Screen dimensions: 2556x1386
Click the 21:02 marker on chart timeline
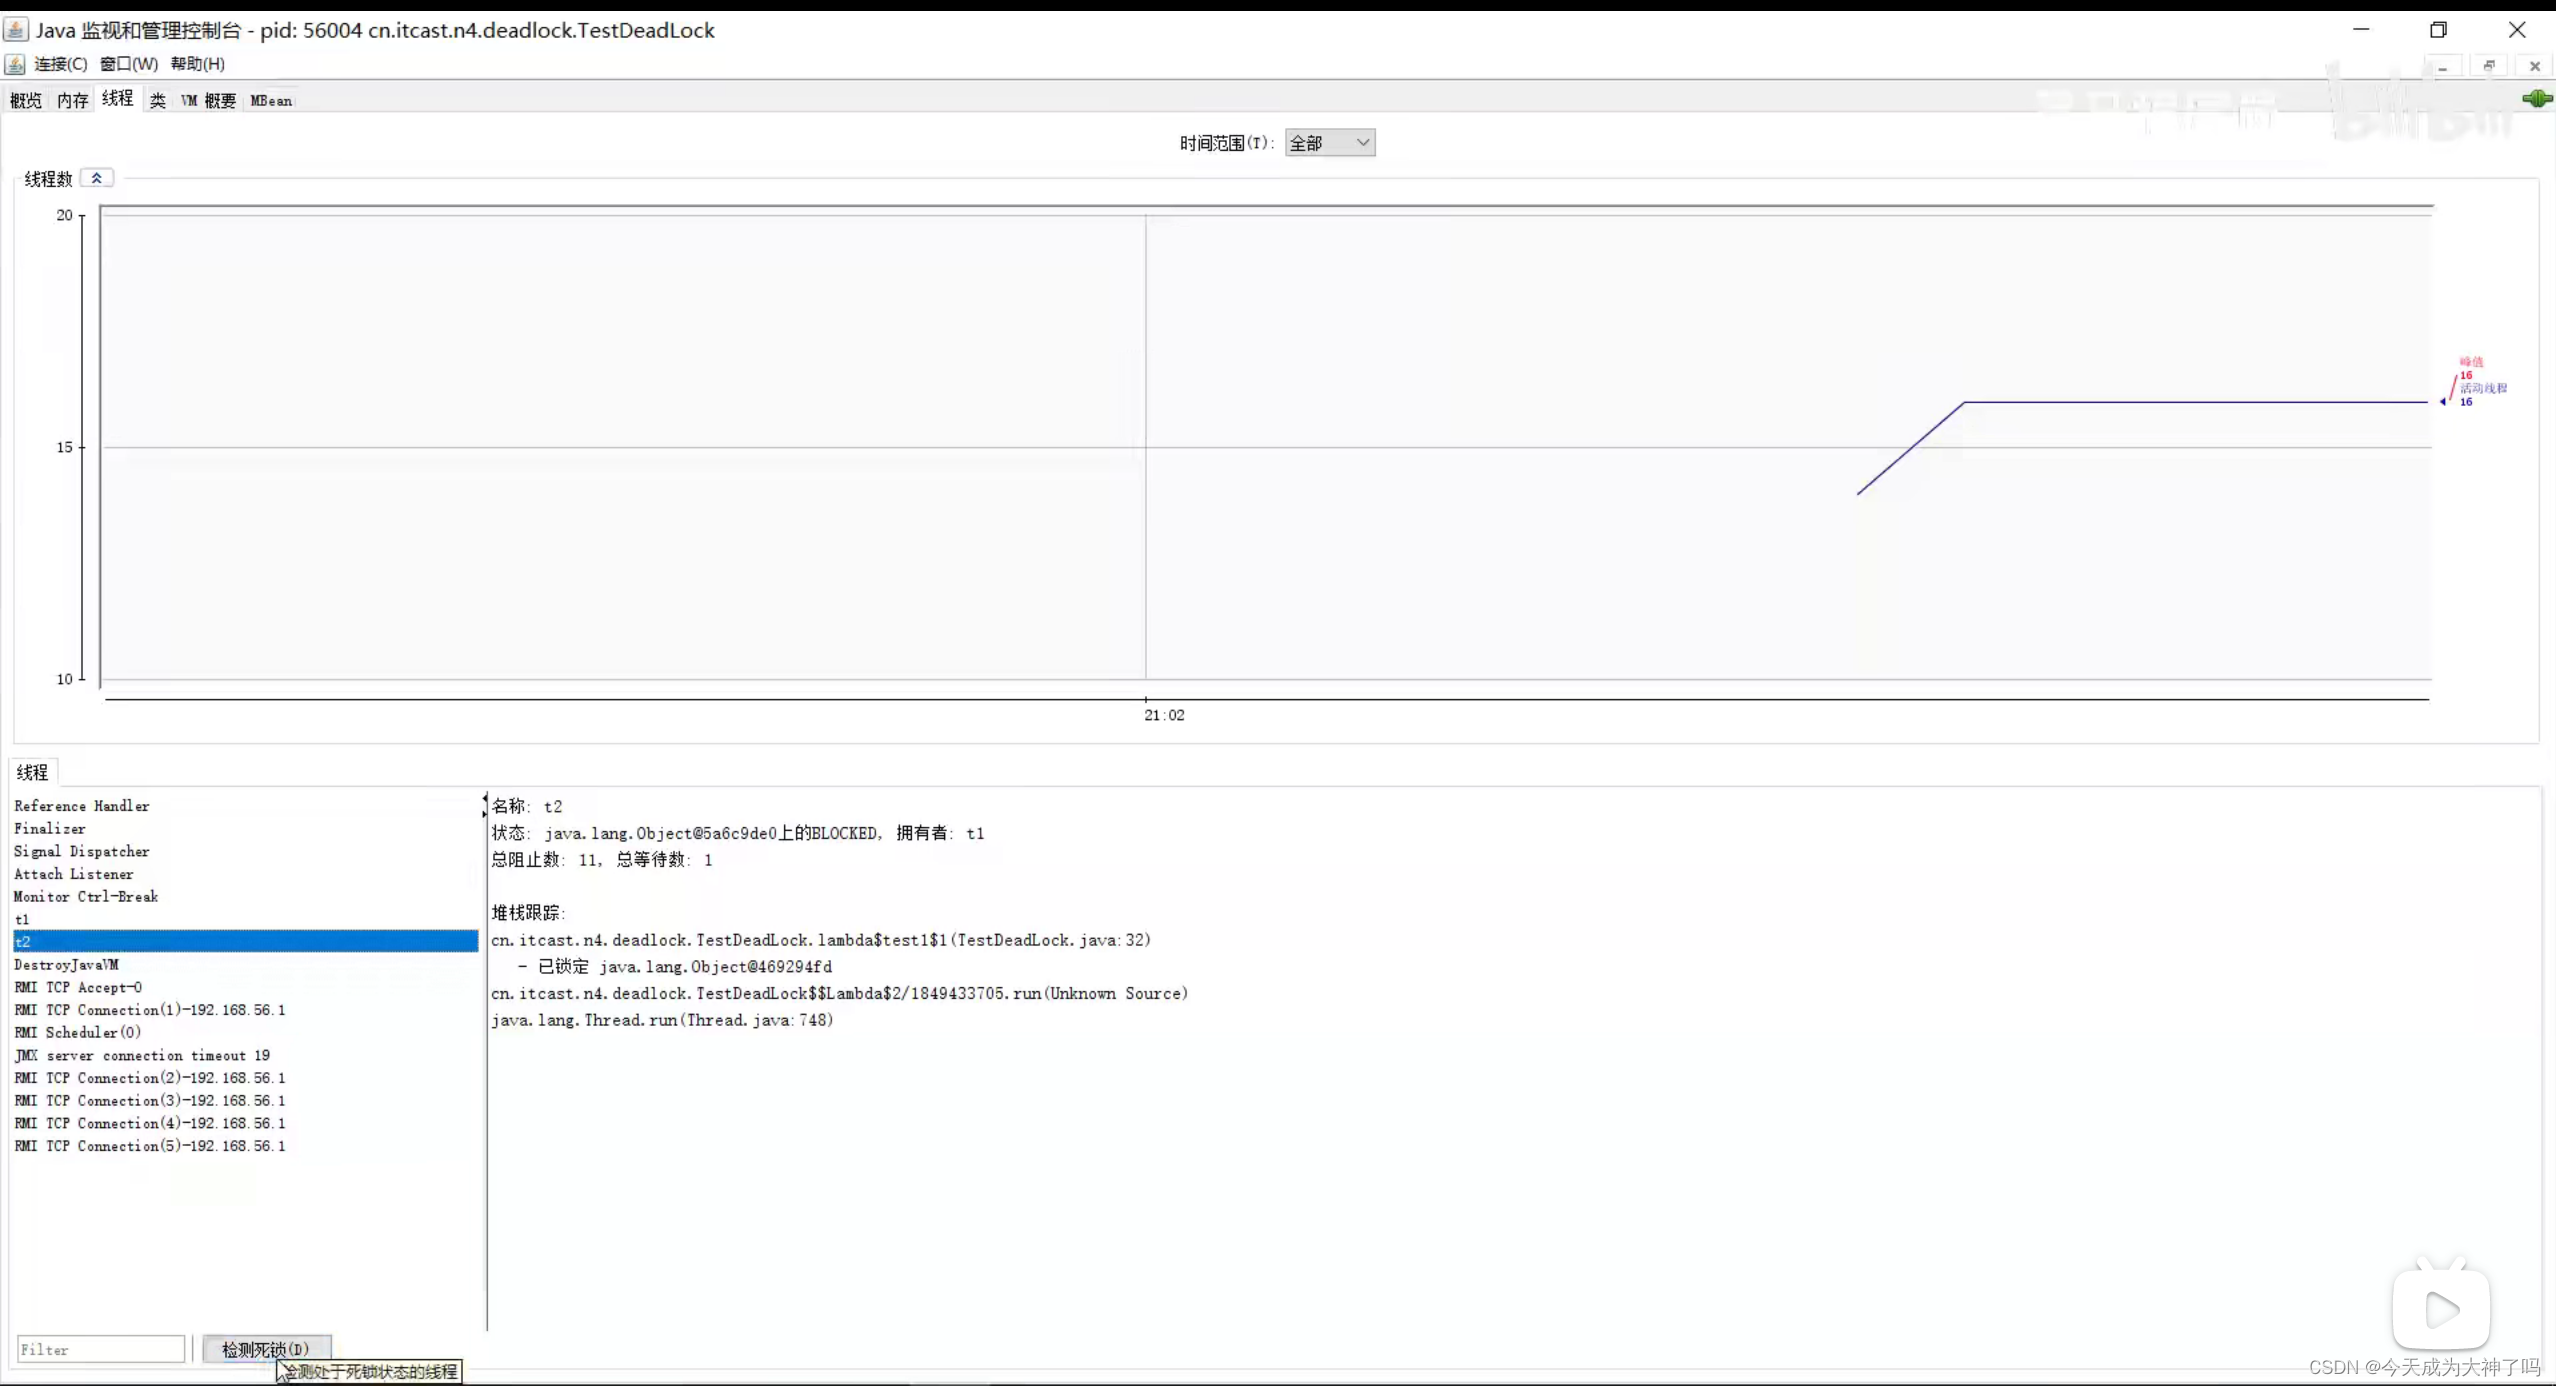[x=1164, y=714]
